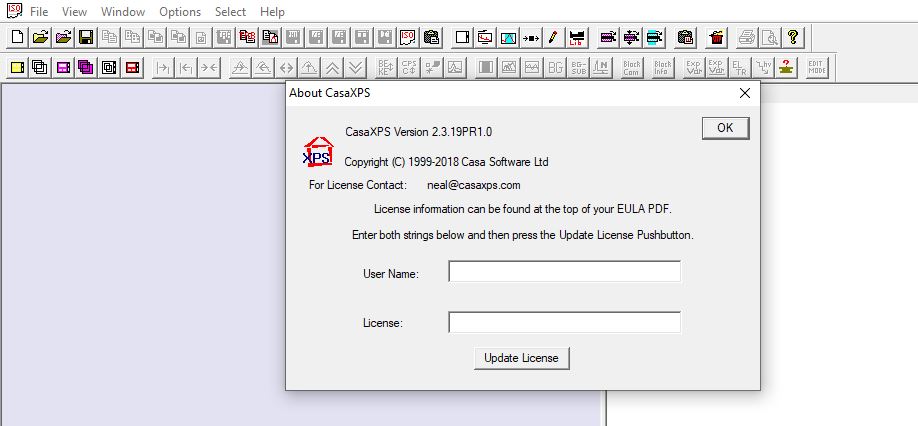The width and height of the screenshot is (918, 426).
Task: Click the floppy disk Save icon
Action: tap(86, 37)
